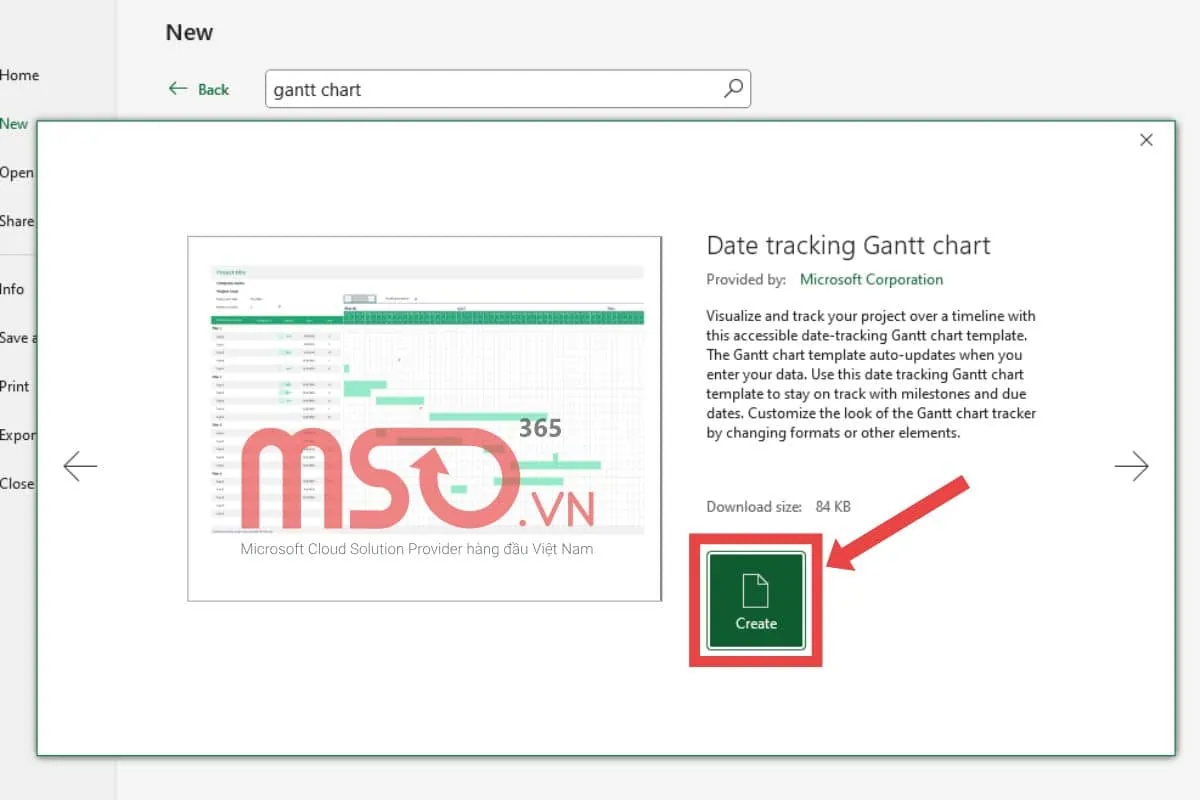Click the X to dismiss the template preview
Viewport: 1200px width, 800px height.
[1146, 140]
